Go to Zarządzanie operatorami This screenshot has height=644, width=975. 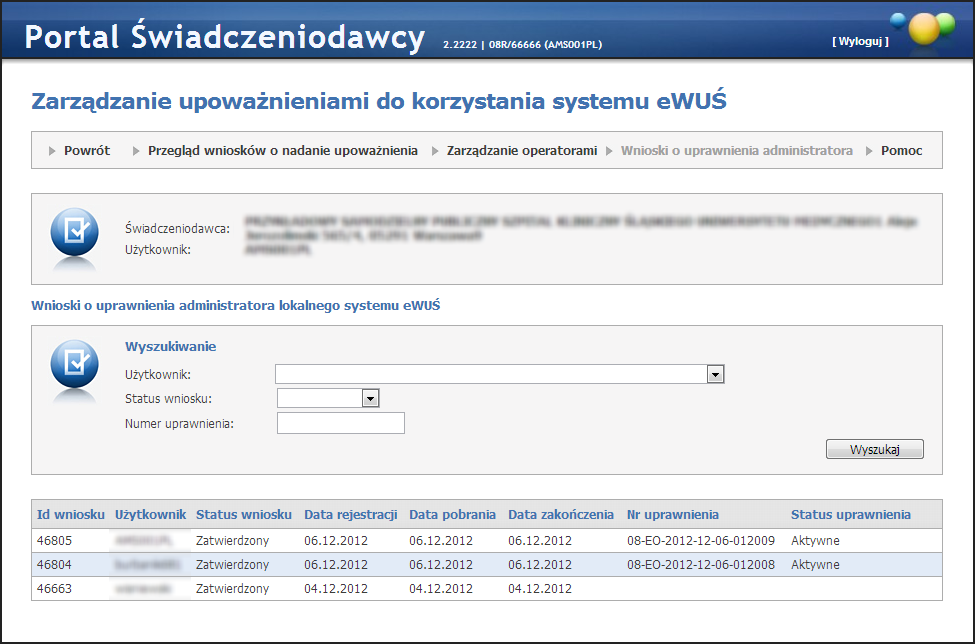click(x=521, y=151)
